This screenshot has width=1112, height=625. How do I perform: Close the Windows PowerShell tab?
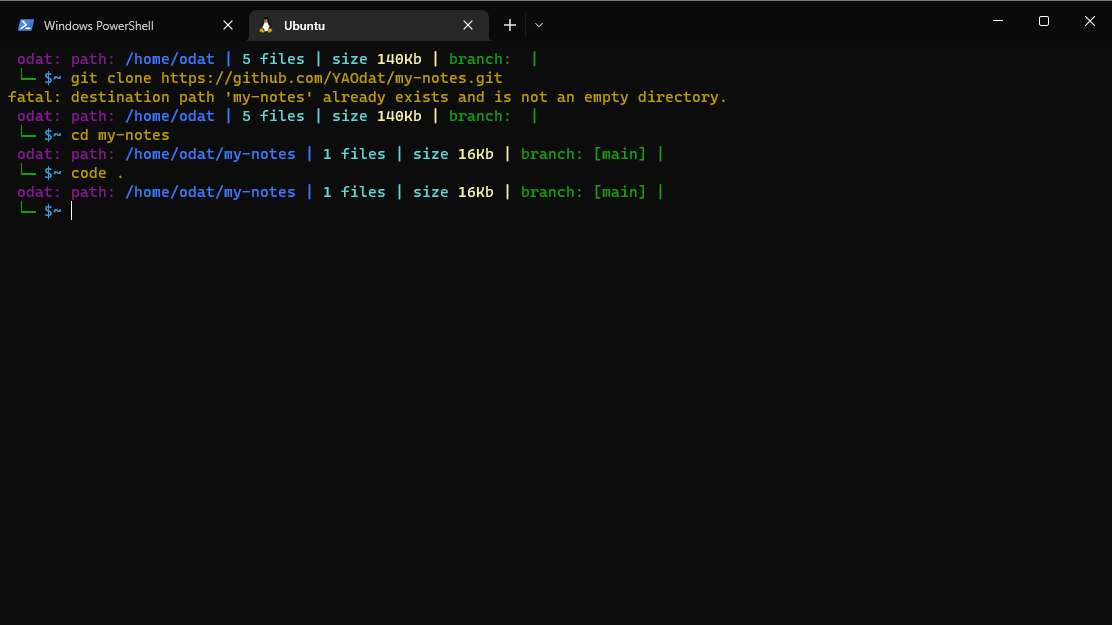tap(228, 26)
